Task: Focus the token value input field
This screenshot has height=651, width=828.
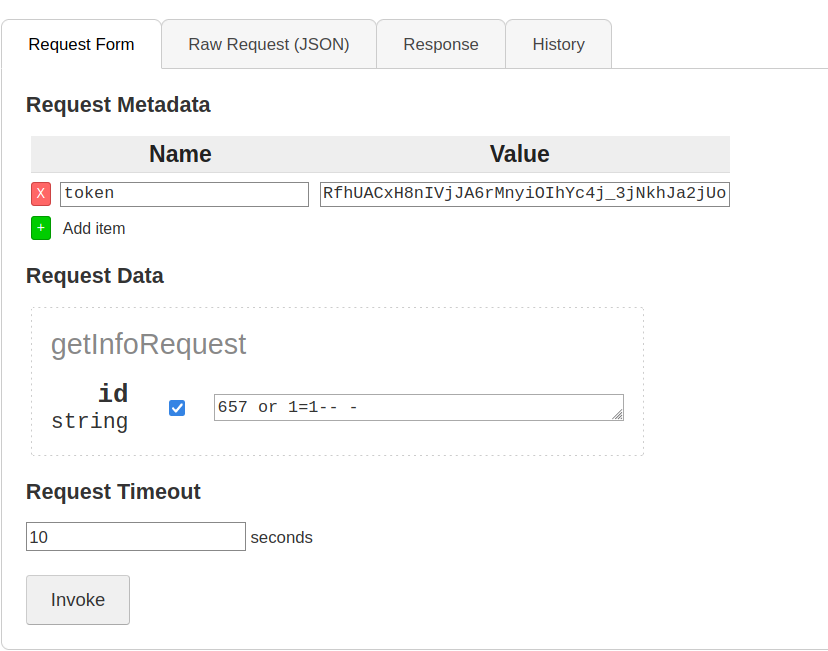Action: point(524,194)
